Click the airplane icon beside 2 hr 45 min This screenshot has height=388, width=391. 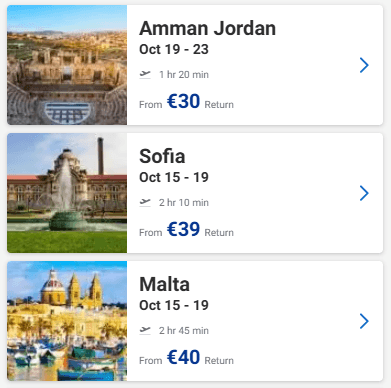pyautogui.click(x=145, y=330)
